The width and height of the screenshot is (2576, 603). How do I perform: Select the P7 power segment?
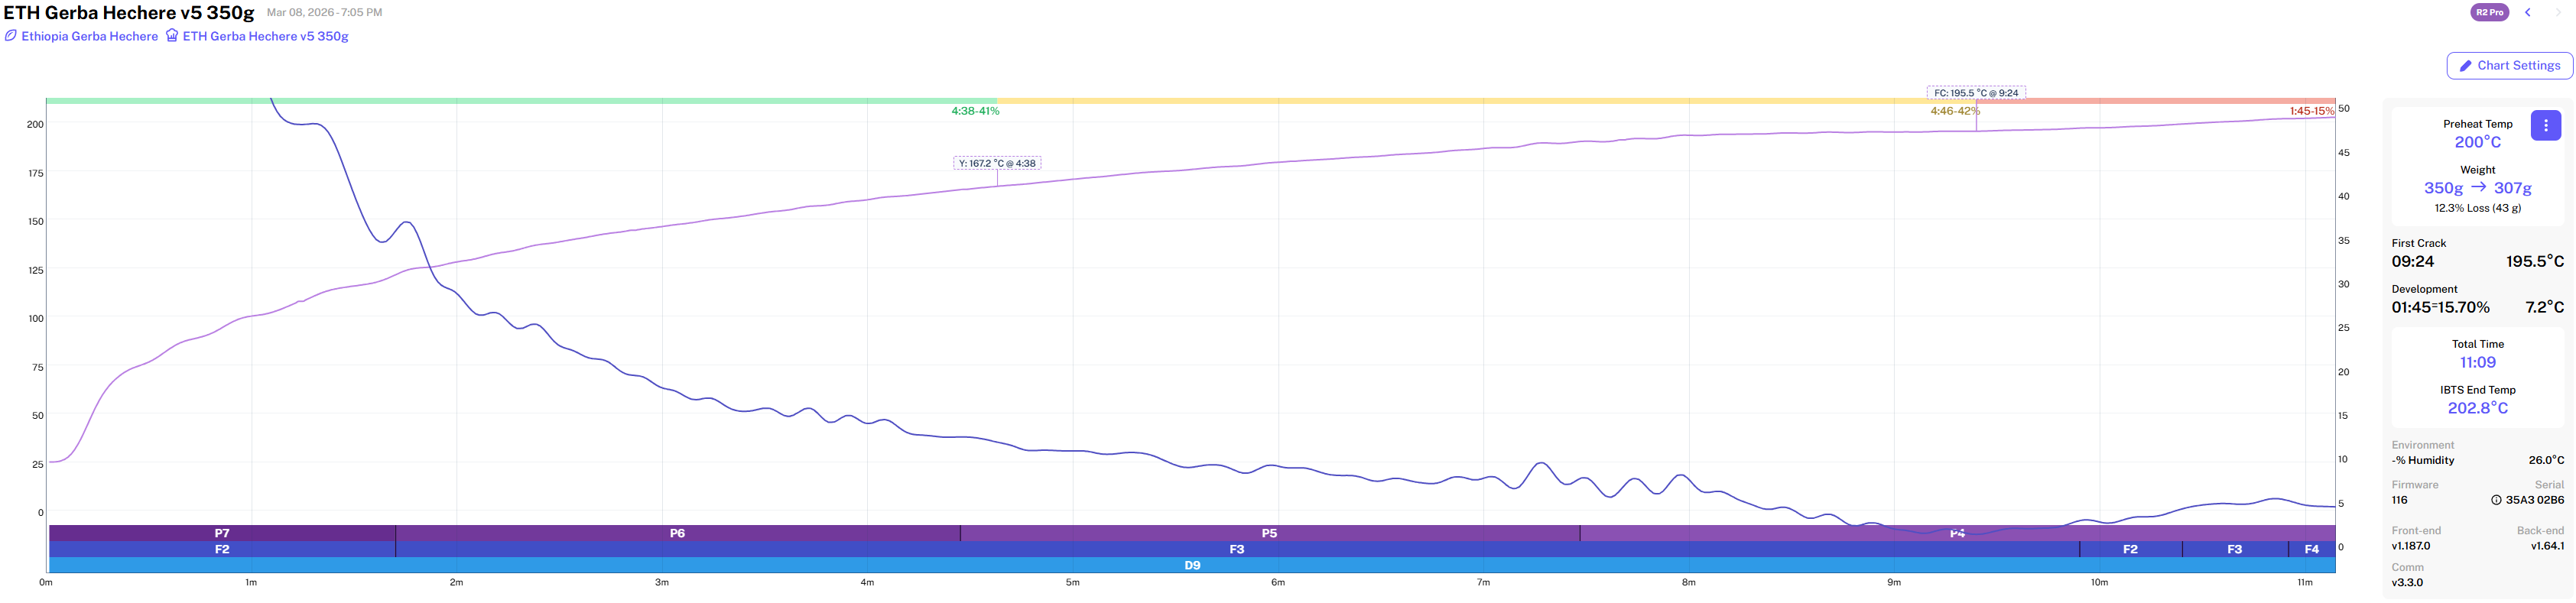[x=222, y=533]
